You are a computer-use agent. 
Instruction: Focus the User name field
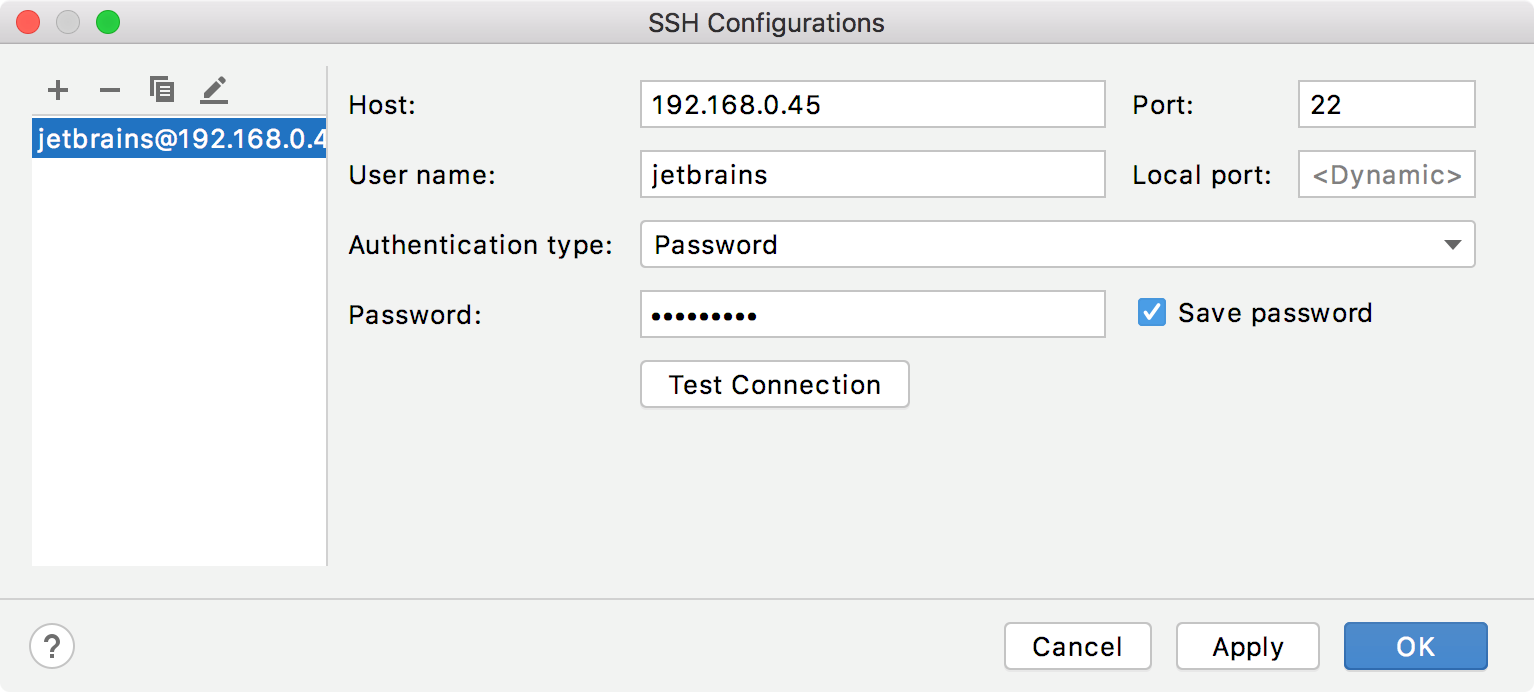click(x=872, y=174)
